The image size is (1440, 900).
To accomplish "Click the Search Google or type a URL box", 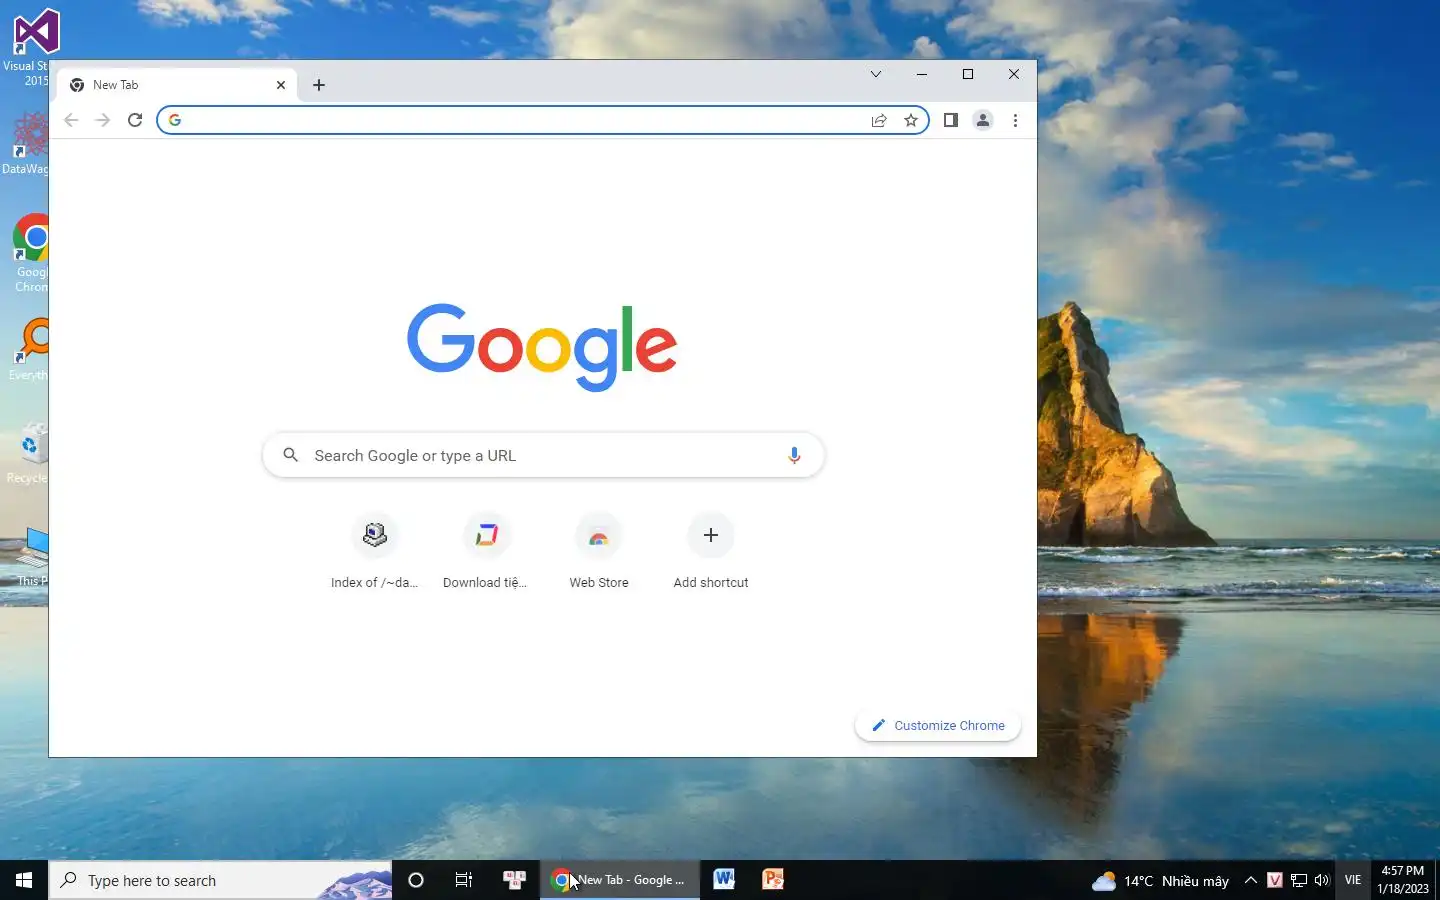I will [x=543, y=455].
